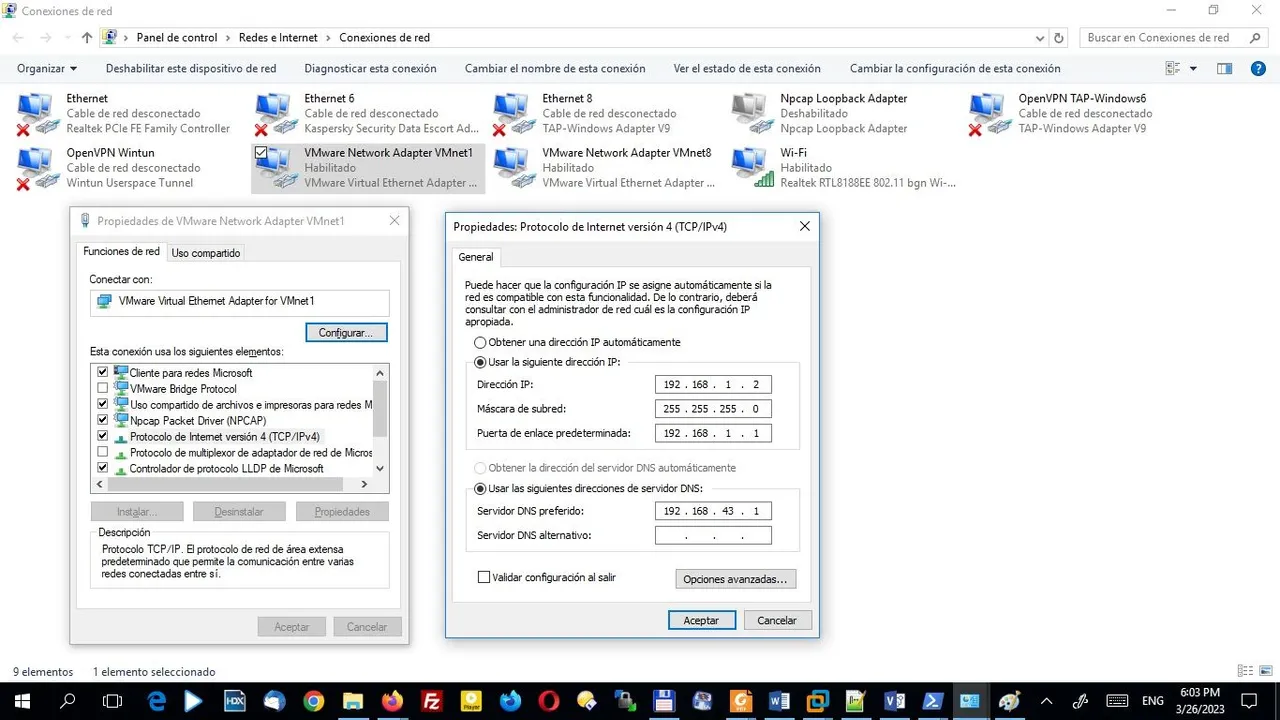Switch to the Uso compartido tab
The image size is (1280, 720).
click(206, 253)
